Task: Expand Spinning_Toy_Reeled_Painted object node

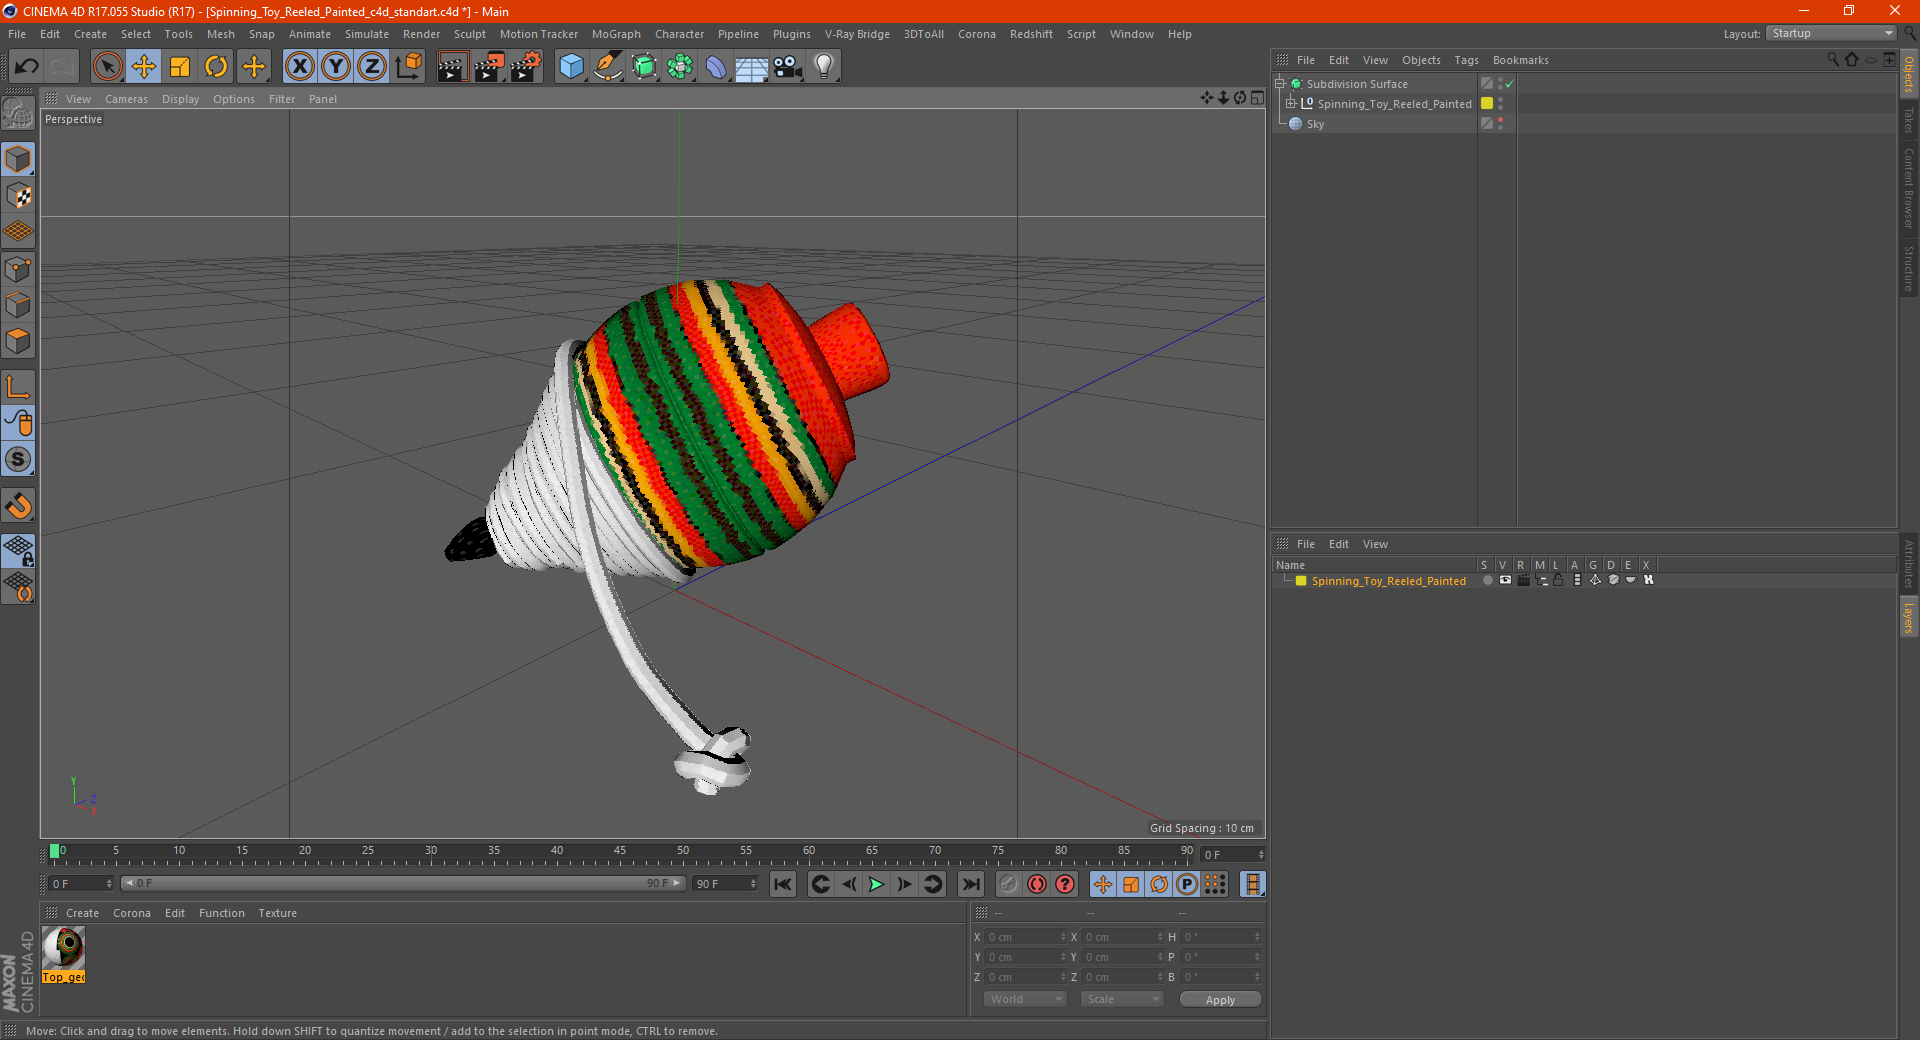Action: click(1291, 104)
